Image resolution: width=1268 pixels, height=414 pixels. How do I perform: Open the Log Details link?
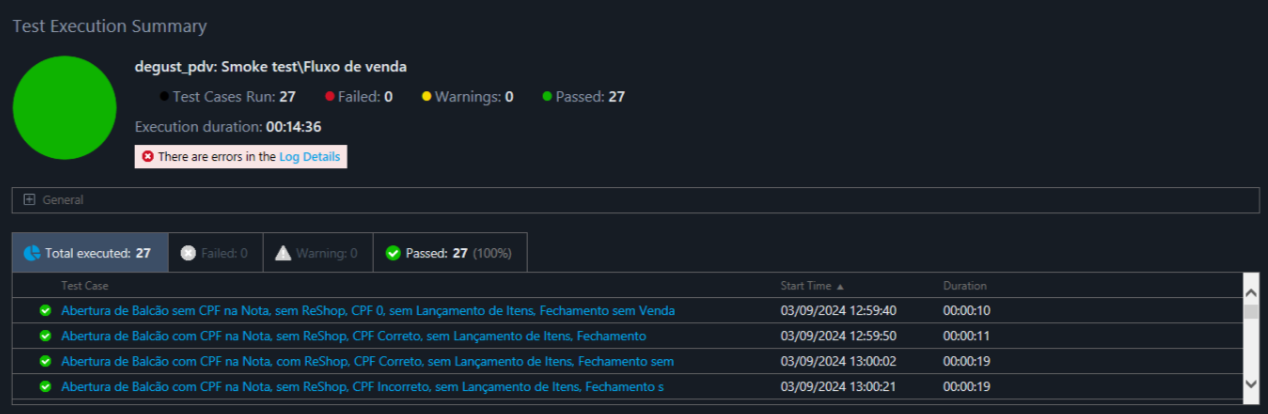click(310, 157)
